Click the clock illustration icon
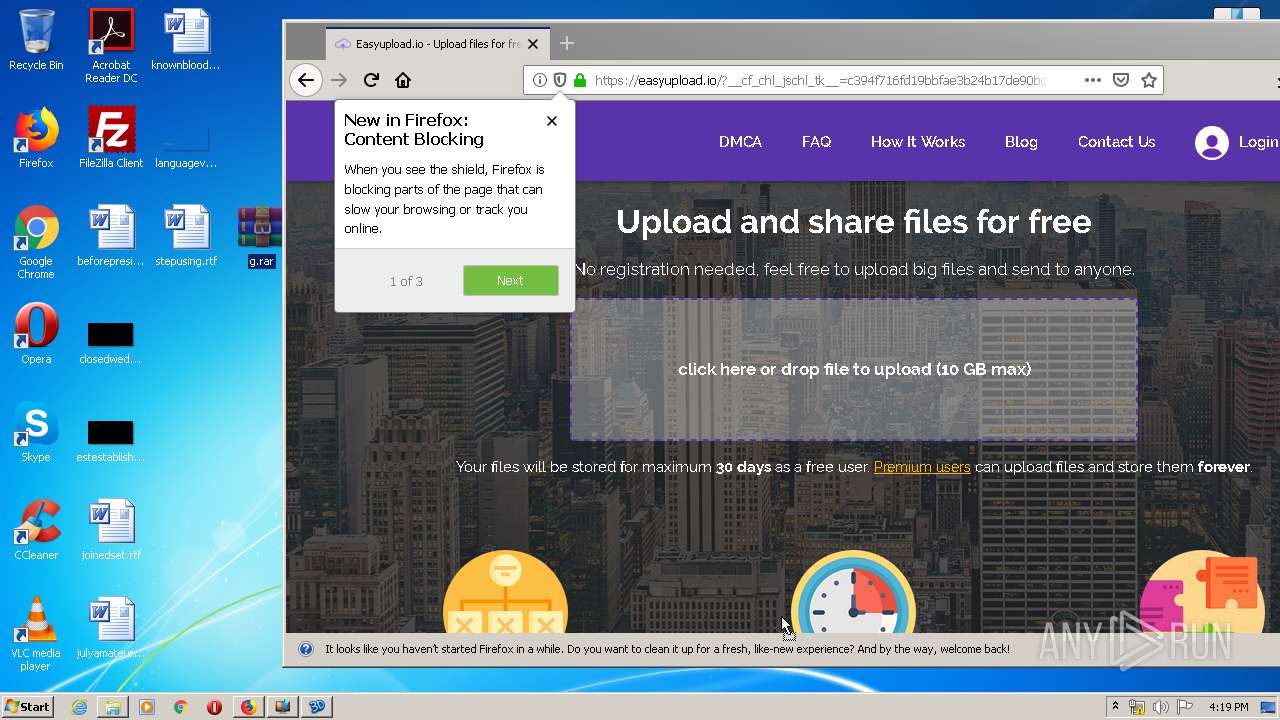Image resolution: width=1280 pixels, height=720 pixels. pos(853,593)
